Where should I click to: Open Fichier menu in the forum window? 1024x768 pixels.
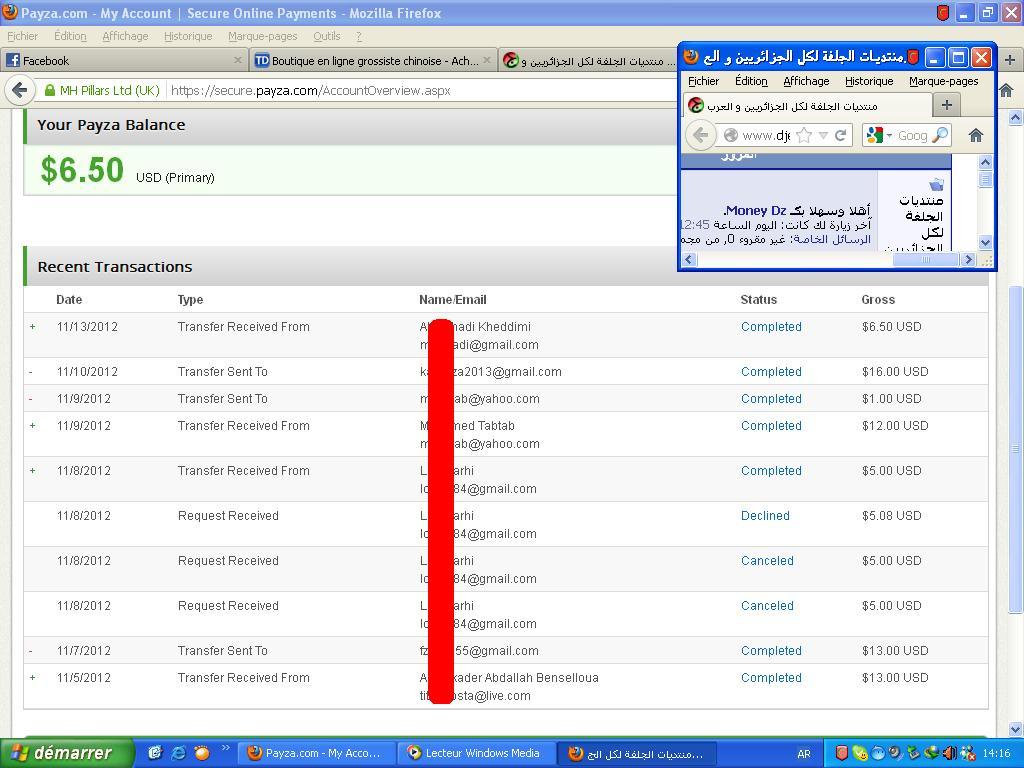click(x=703, y=81)
